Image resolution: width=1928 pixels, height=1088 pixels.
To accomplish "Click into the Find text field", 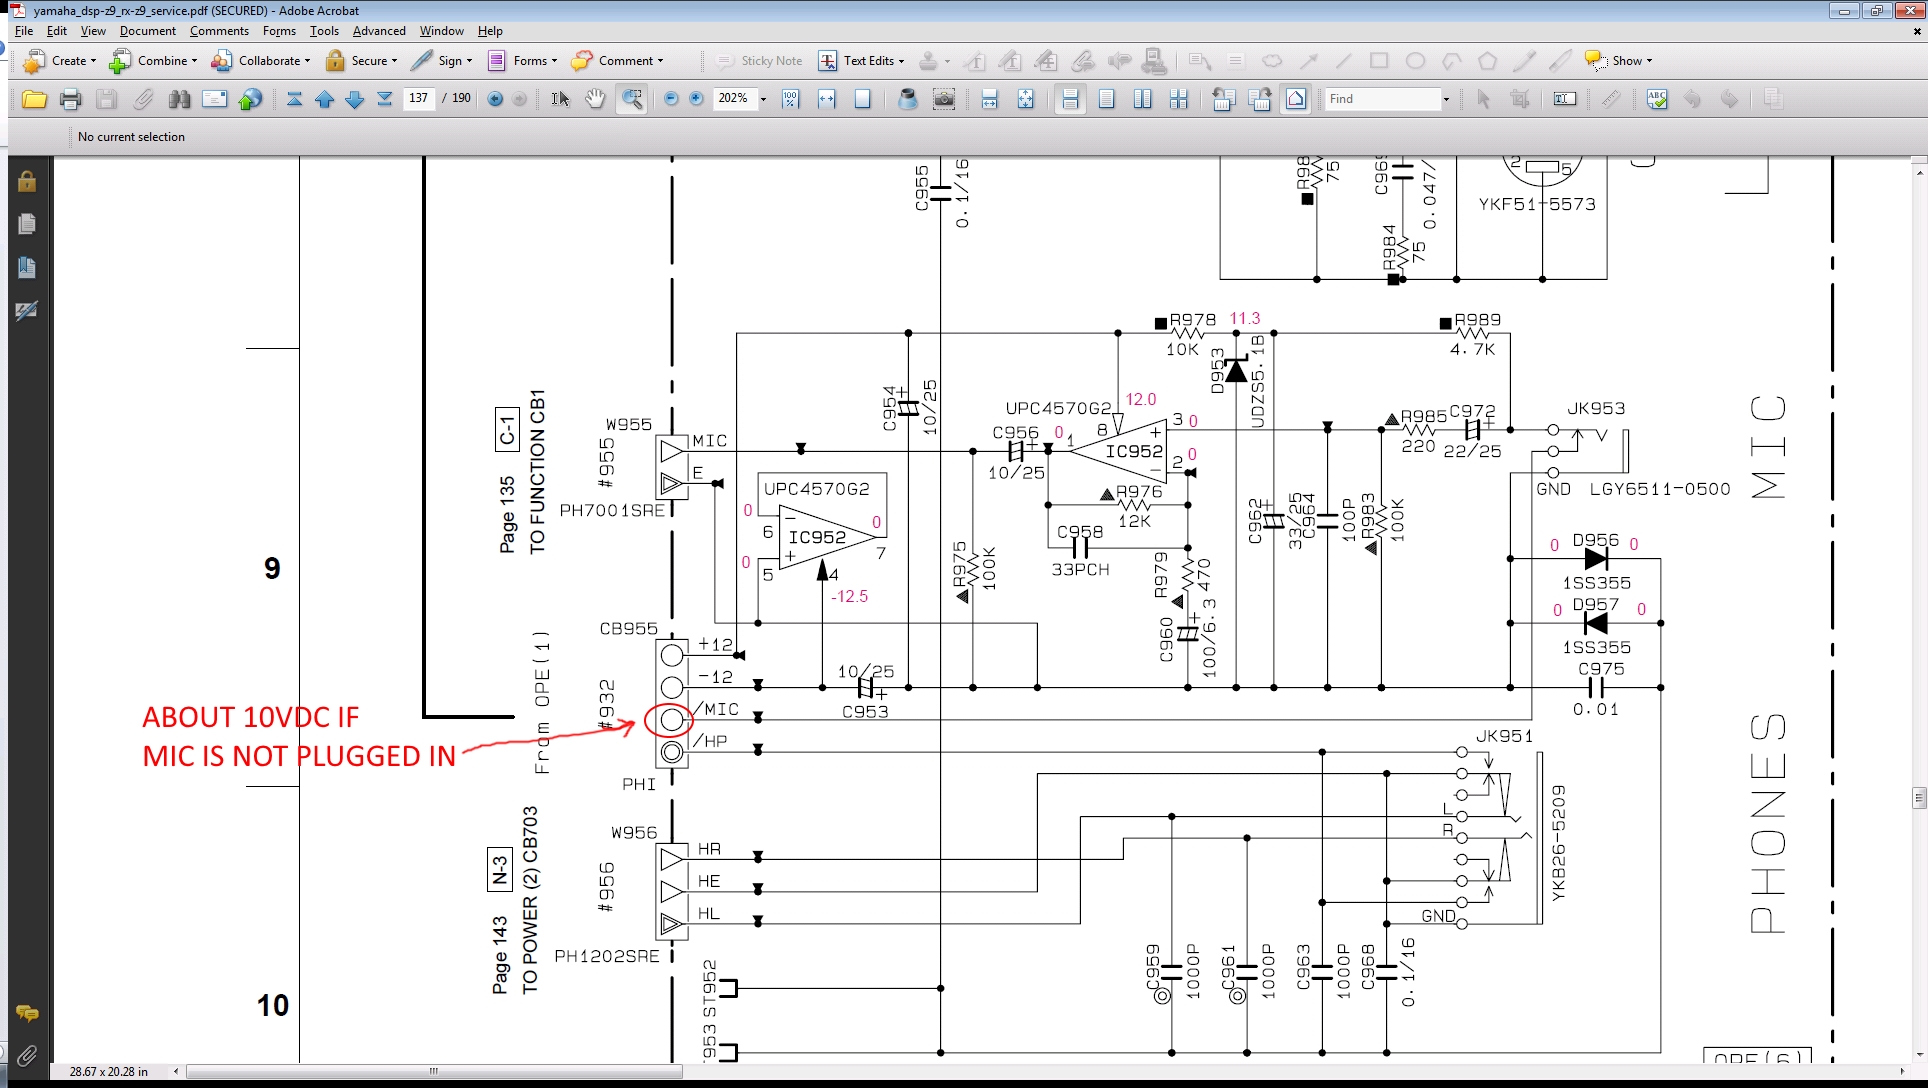I will (x=1382, y=99).
